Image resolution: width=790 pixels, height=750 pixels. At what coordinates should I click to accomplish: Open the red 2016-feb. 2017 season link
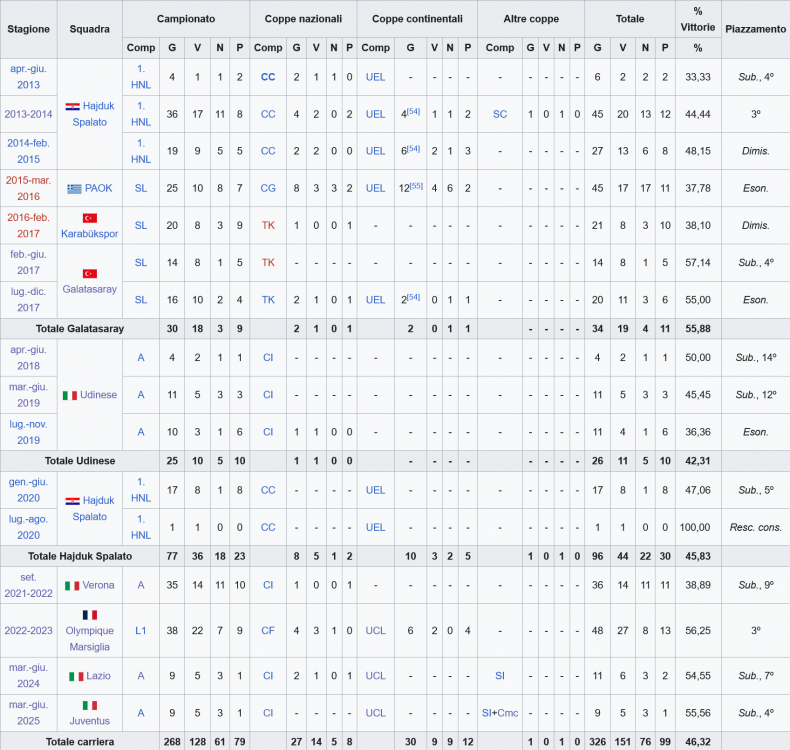click(x=28, y=226)
